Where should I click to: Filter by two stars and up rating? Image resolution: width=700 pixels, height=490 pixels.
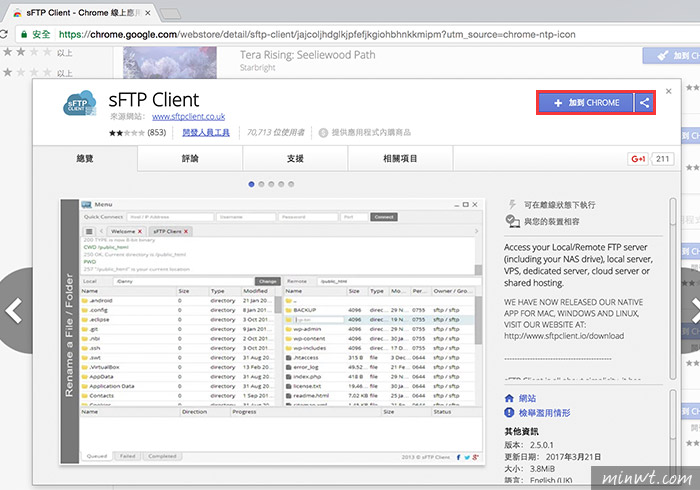(38, 52)
